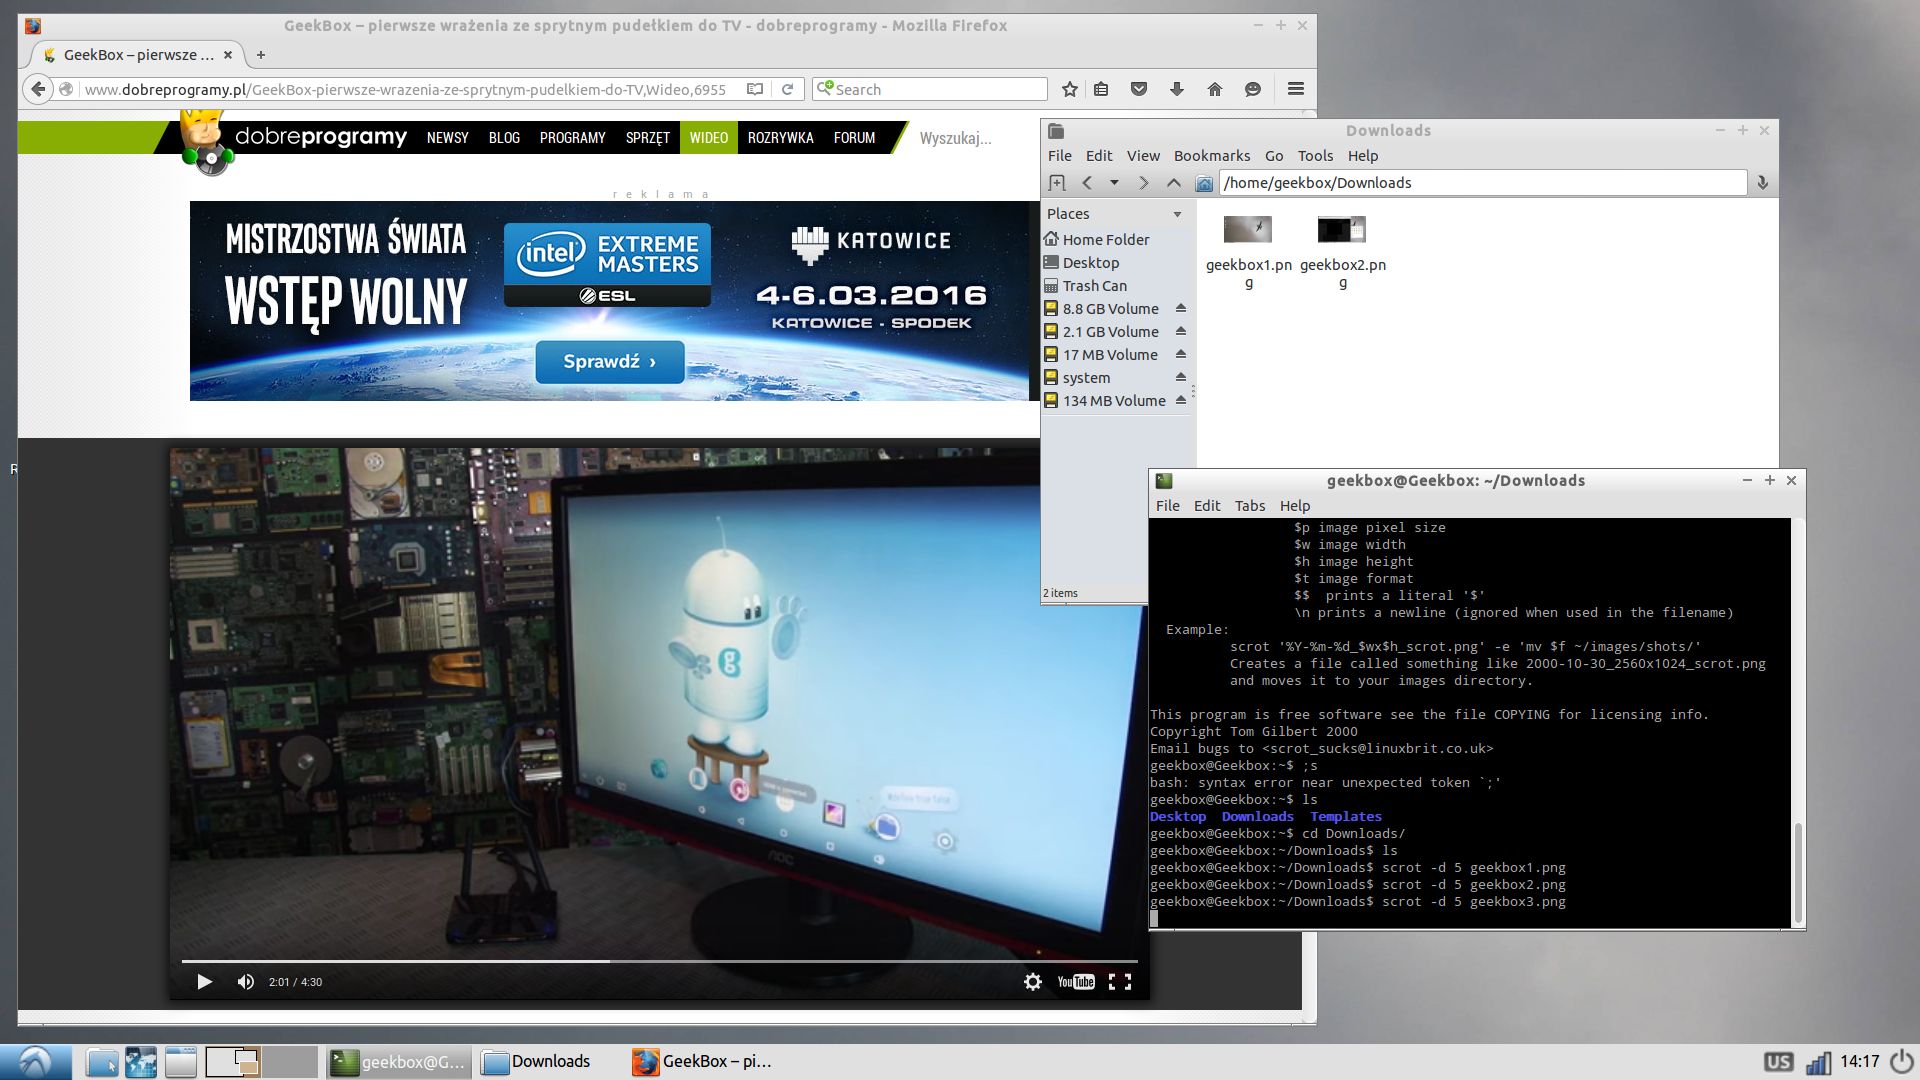
Task: Mute the video volume
Action: (x=245, y=982)
